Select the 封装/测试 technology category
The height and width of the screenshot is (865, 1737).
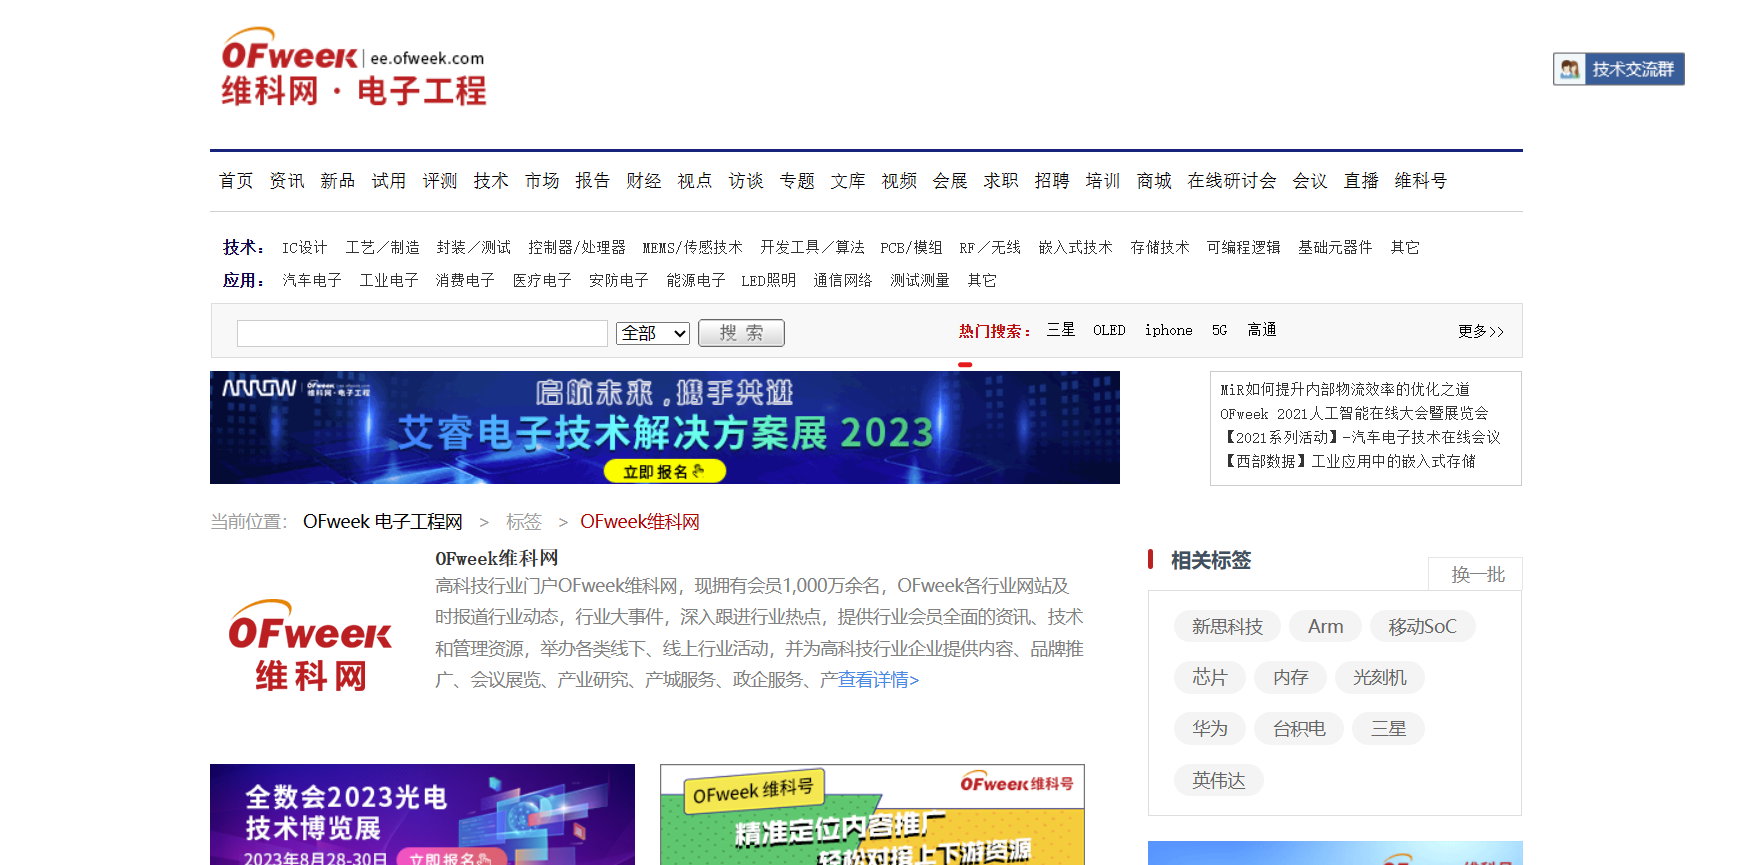474,248
